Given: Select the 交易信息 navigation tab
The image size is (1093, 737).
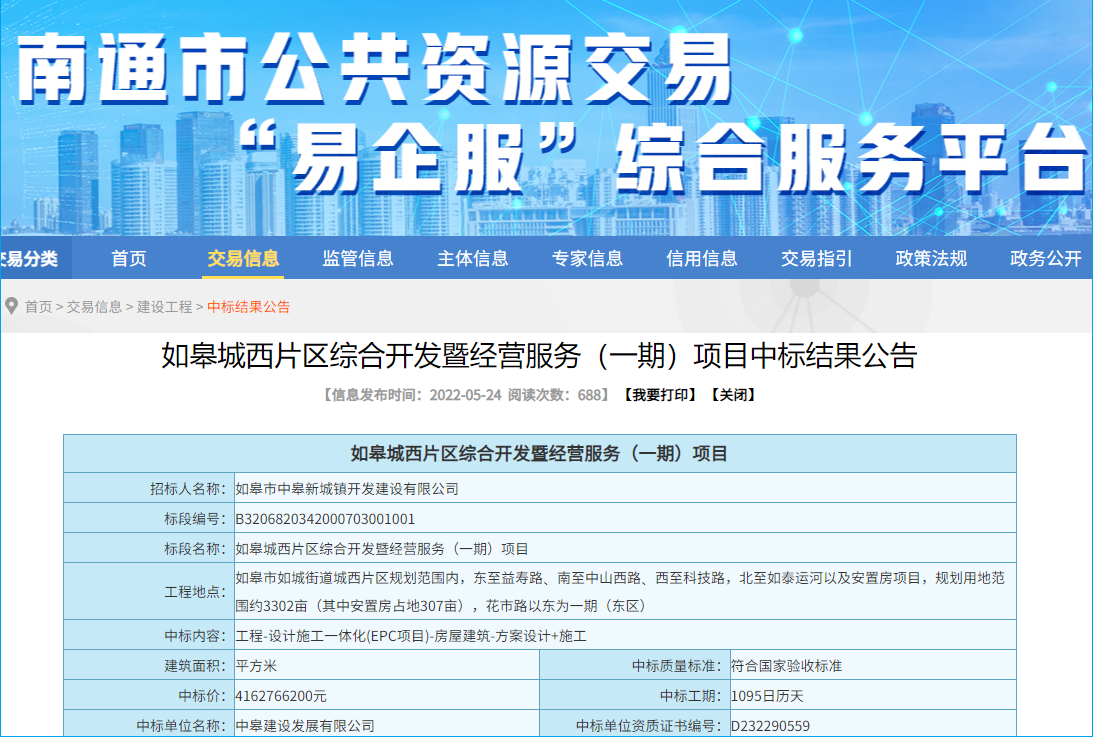Looking at the screenshot, I should click(243, 259).
